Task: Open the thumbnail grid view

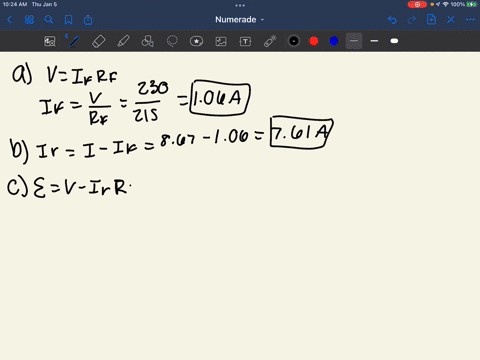Action: (x=29, y=20)
